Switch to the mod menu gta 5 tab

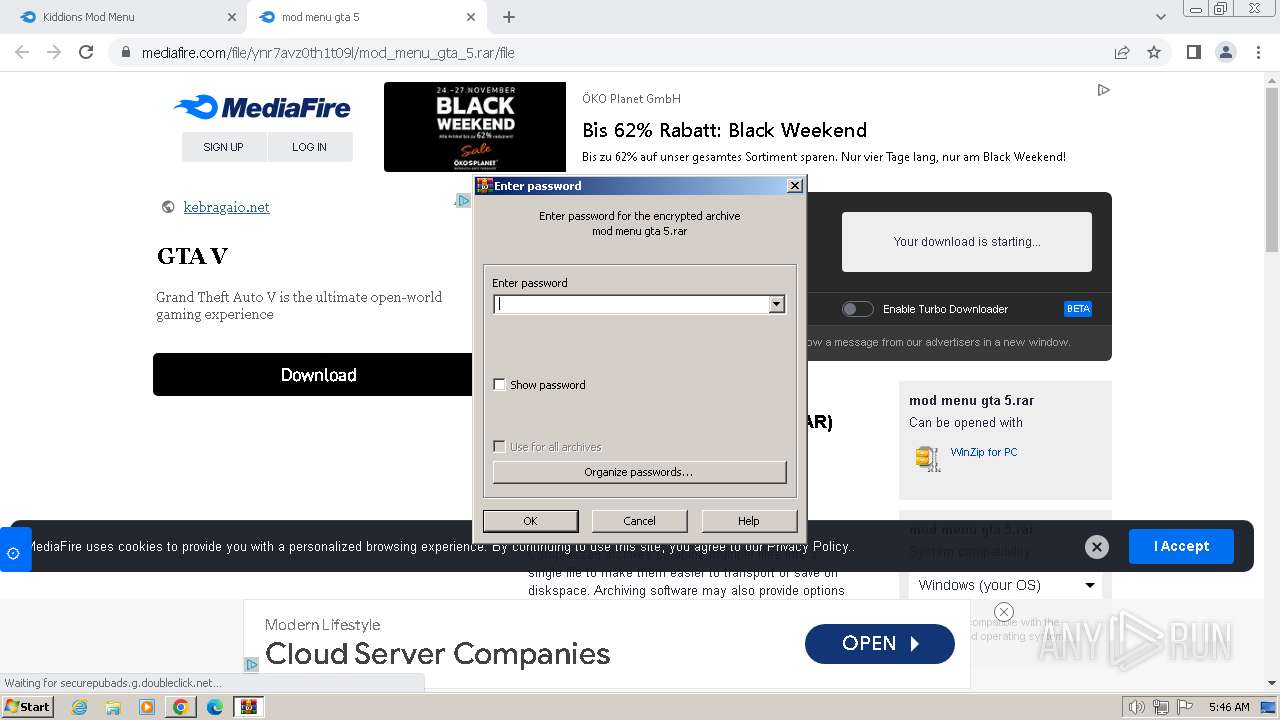pyautogui.click(x=366, y=17)
